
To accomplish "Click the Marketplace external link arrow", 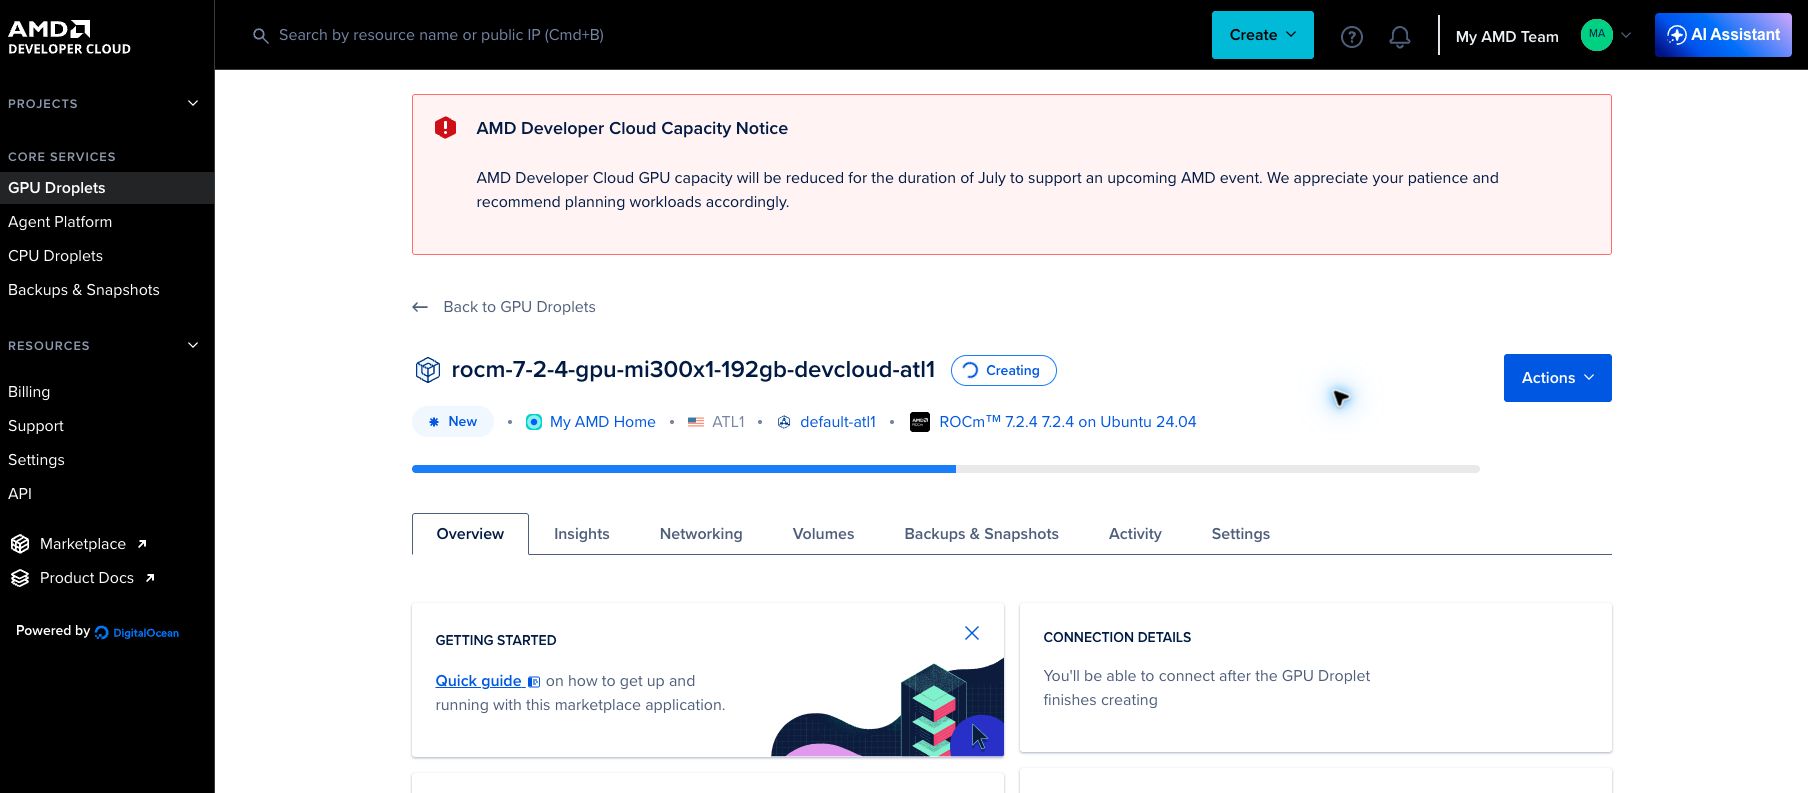I will pyautogui.click(x=142, y=544).
